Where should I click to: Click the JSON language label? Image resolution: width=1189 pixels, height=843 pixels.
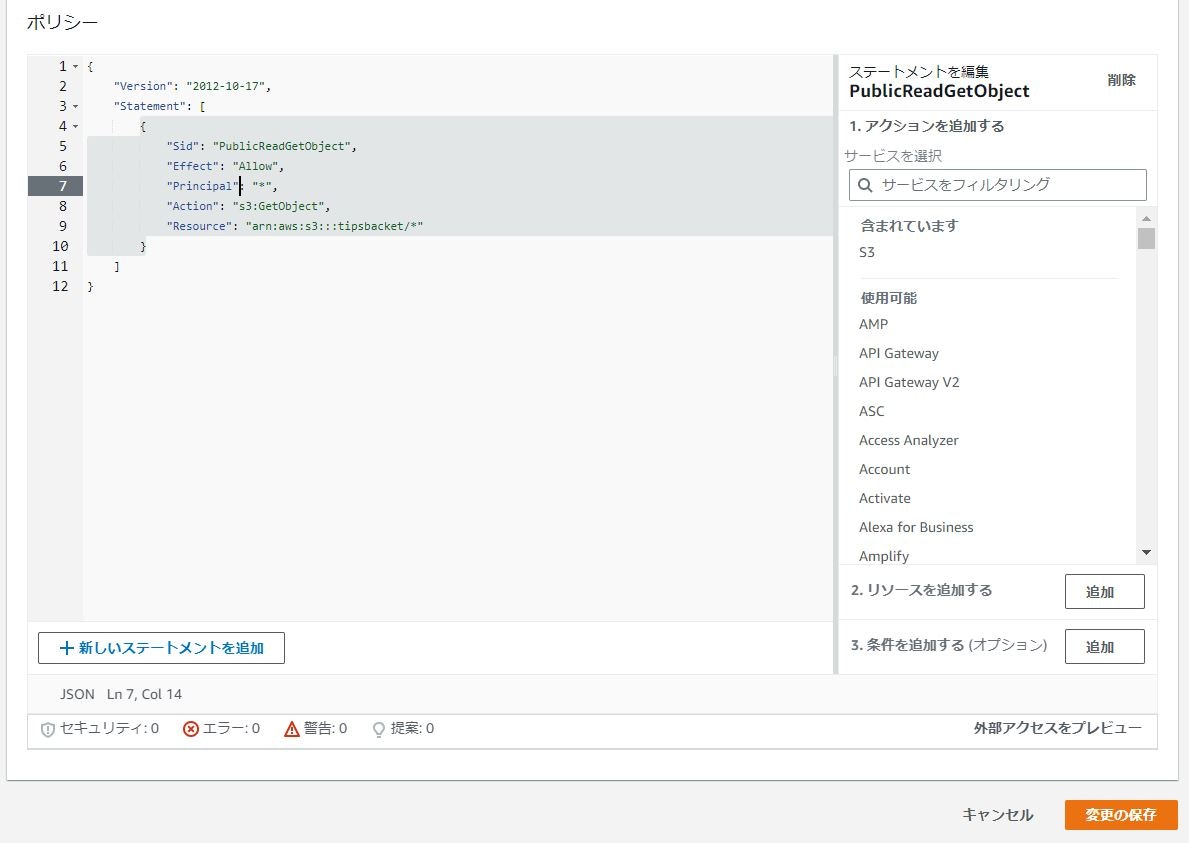77,694
